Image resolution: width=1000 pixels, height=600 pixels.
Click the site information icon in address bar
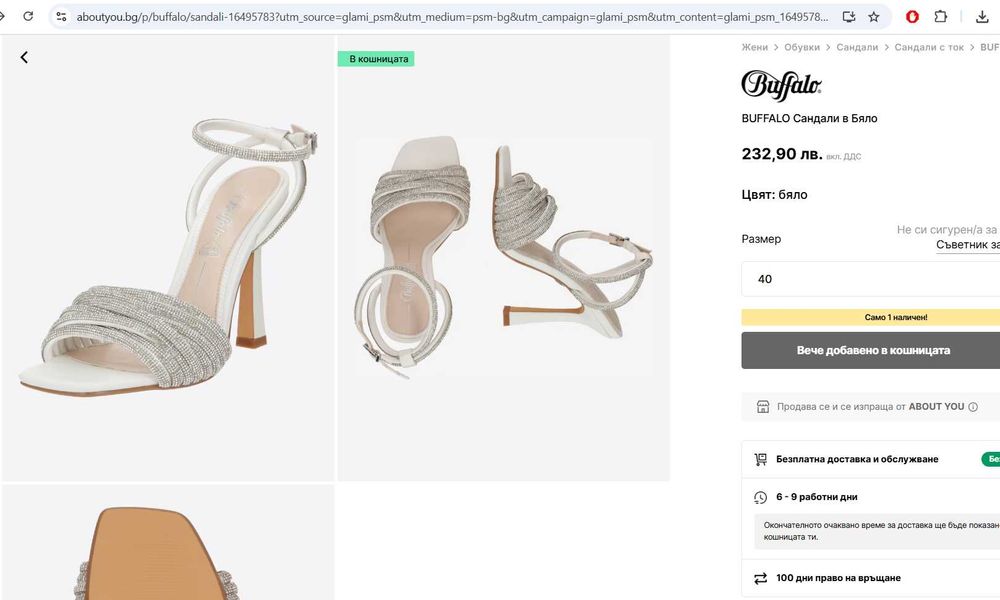click(61, 17)
